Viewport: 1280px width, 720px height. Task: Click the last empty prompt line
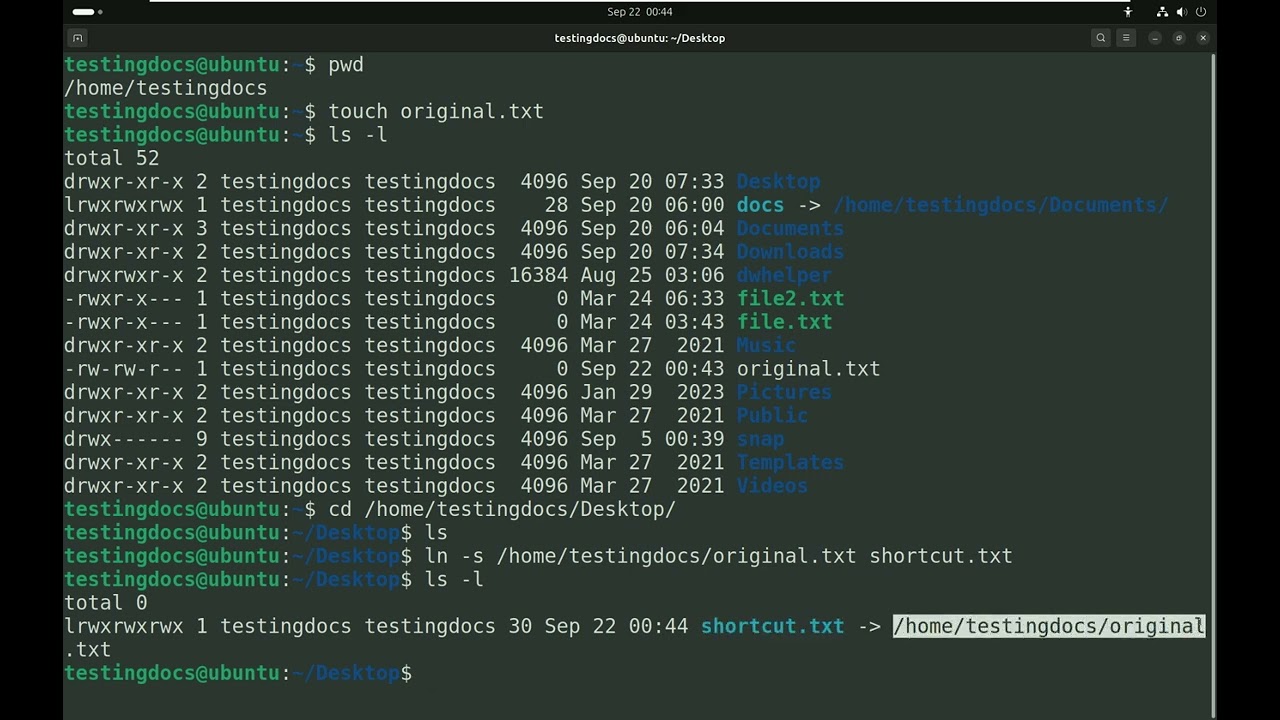pos(238,673)
